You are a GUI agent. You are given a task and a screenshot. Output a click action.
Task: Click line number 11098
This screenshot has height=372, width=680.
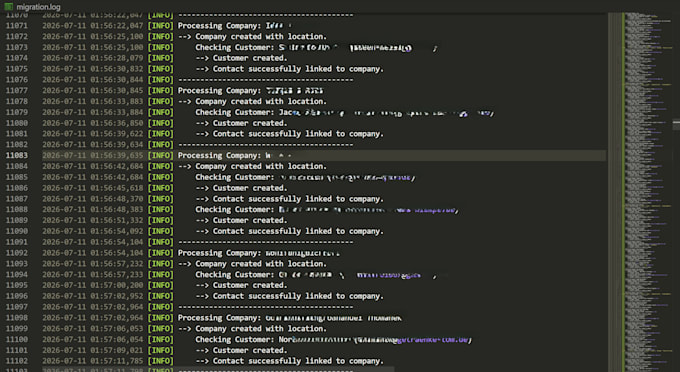16,318
